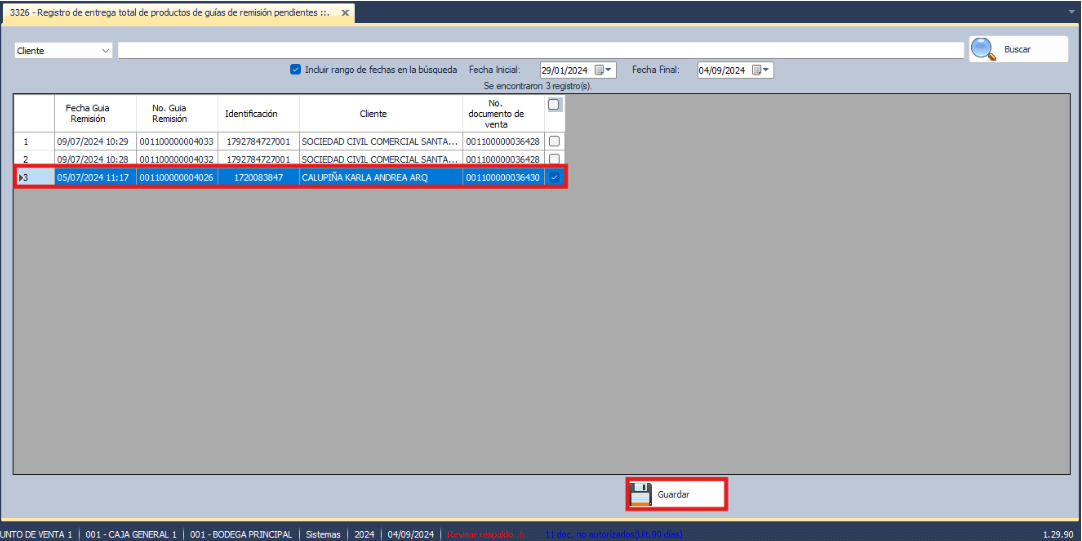Viewport: 1082px width, 541px height.
Task: Close the 3326 Registro de entrega tab
Action: pyautogui.click(x=346, y=13)
